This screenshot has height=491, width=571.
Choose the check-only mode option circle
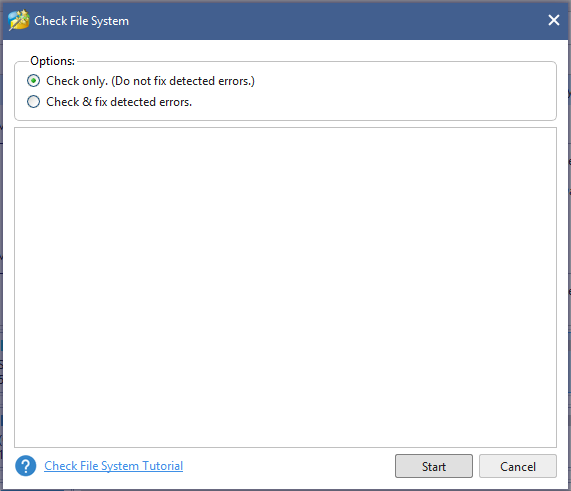[34, 80]
